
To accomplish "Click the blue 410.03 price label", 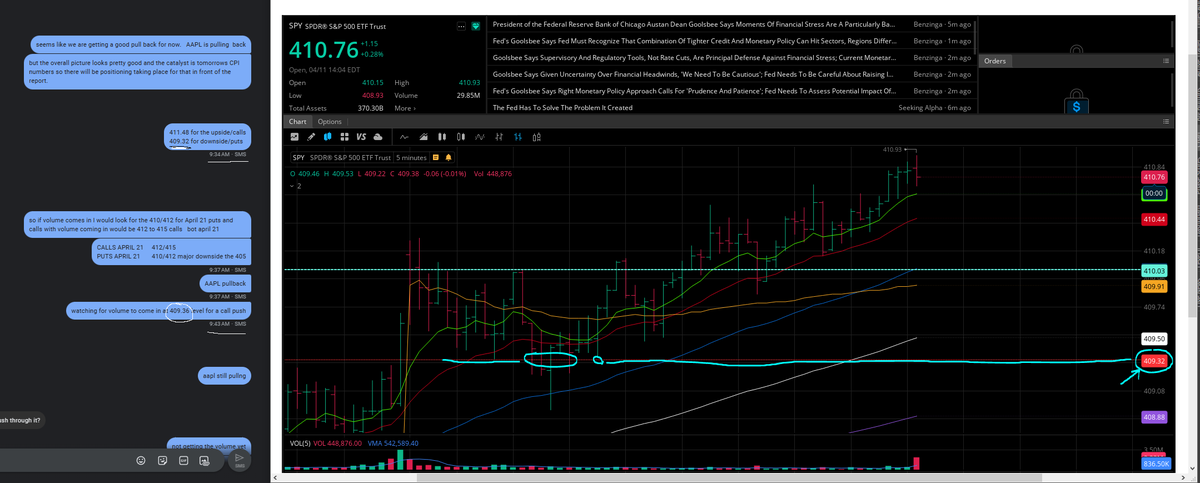I will pos(1154,270).
